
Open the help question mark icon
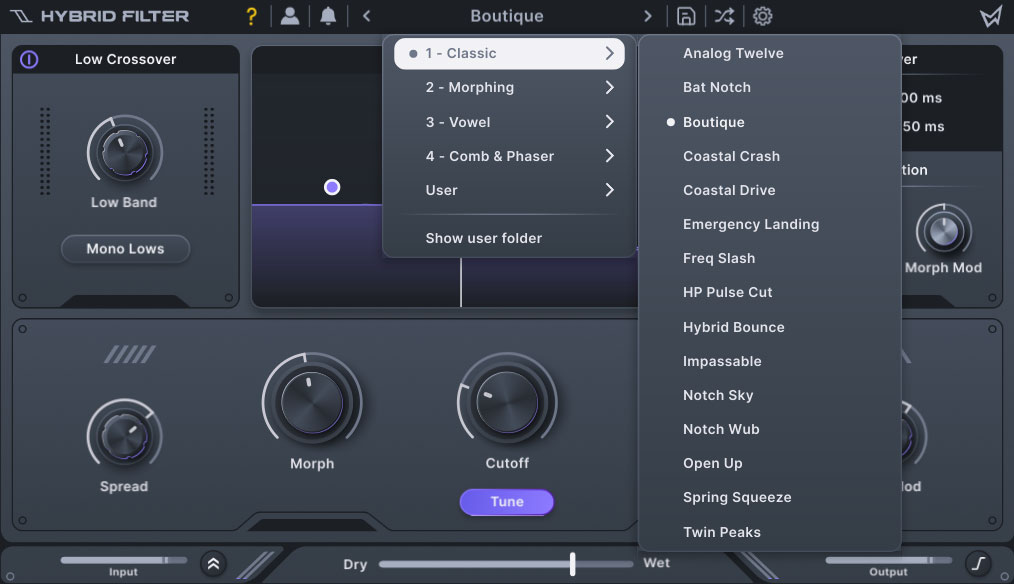coord(252,16)
